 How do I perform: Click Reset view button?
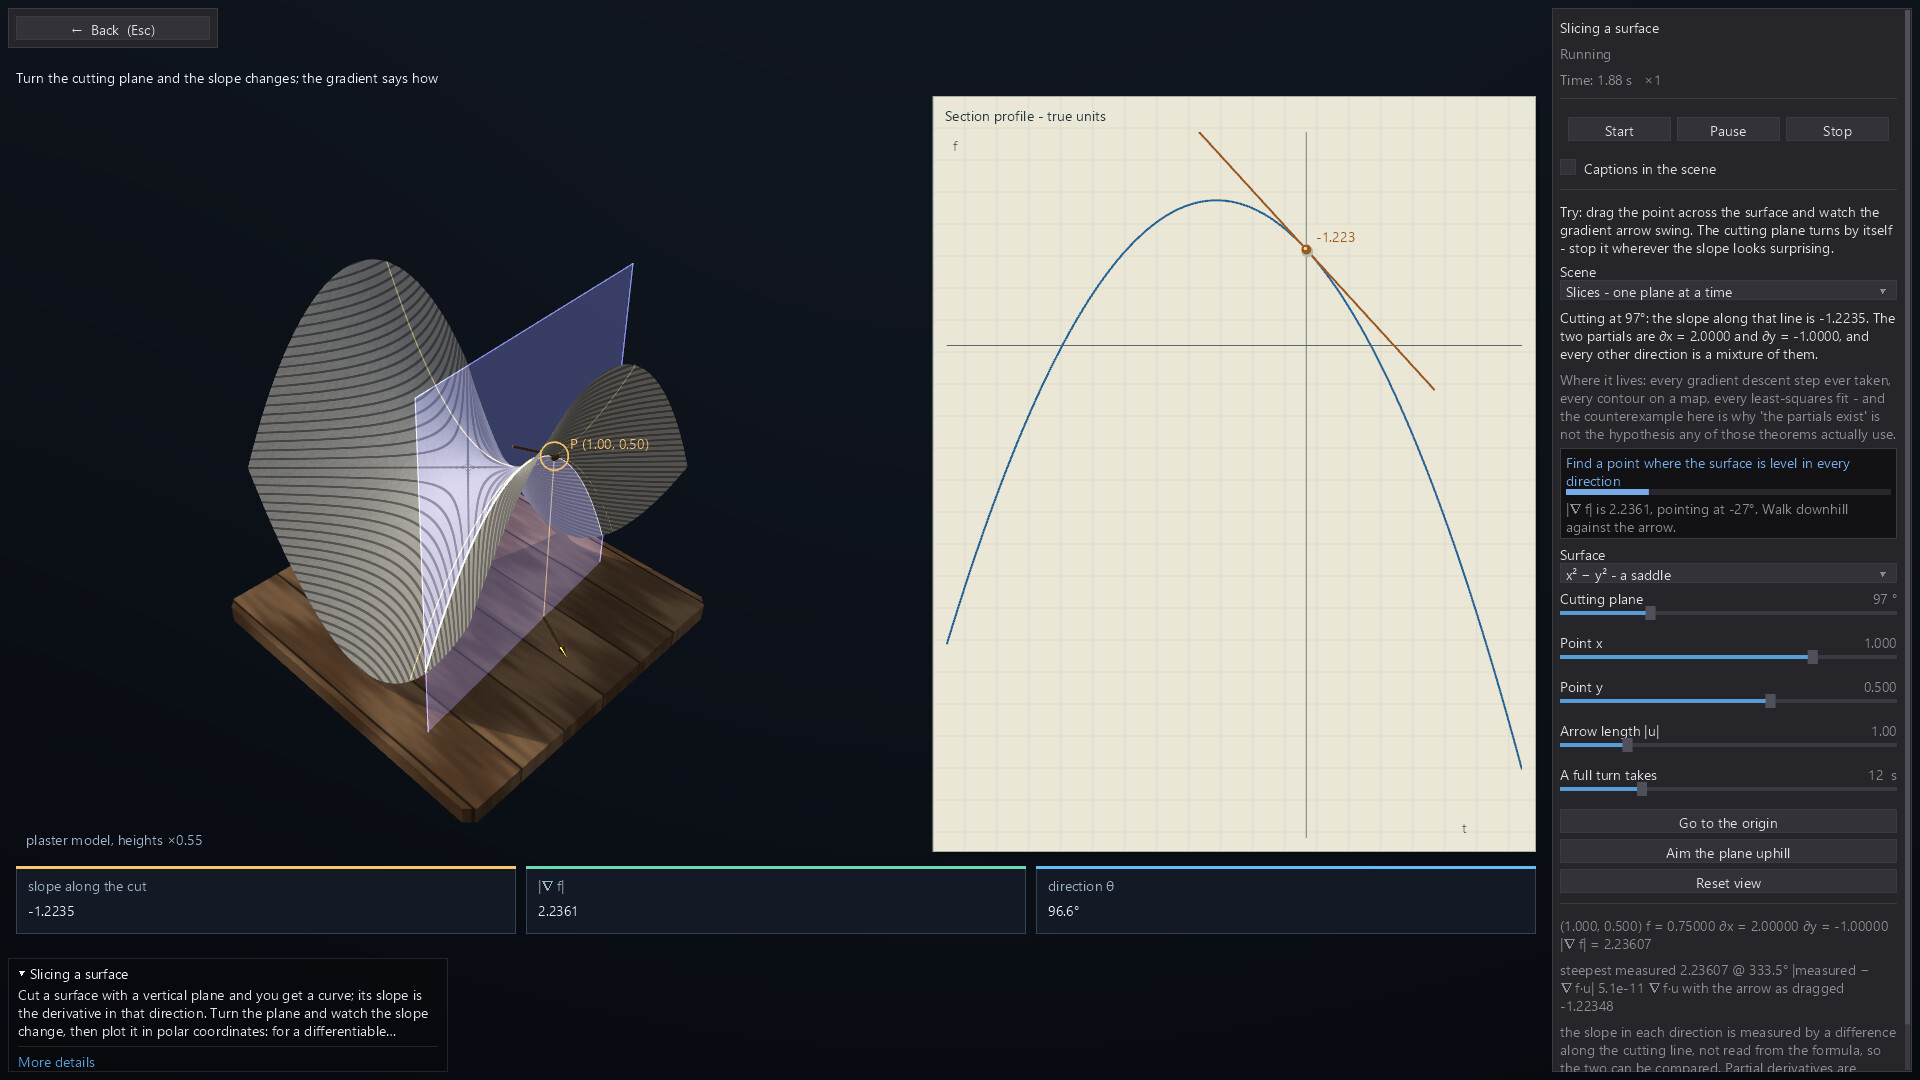point(1727,882)
